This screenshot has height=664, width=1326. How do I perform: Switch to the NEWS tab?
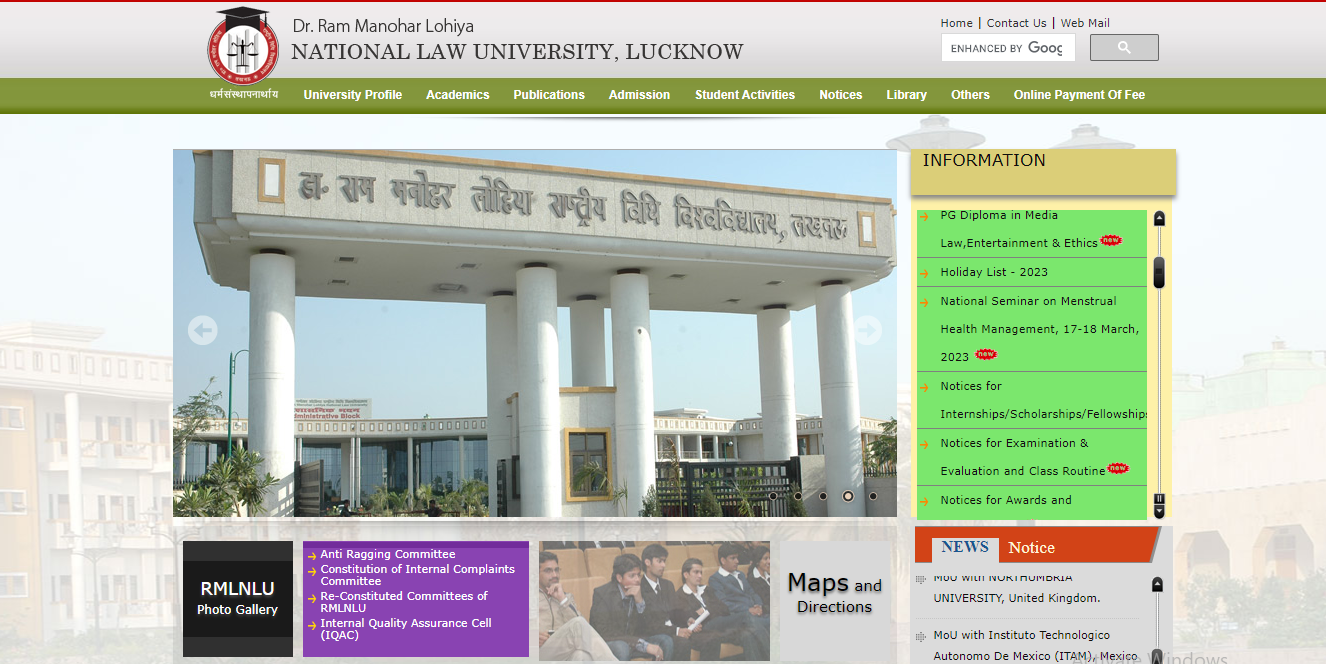coord(965,547)
